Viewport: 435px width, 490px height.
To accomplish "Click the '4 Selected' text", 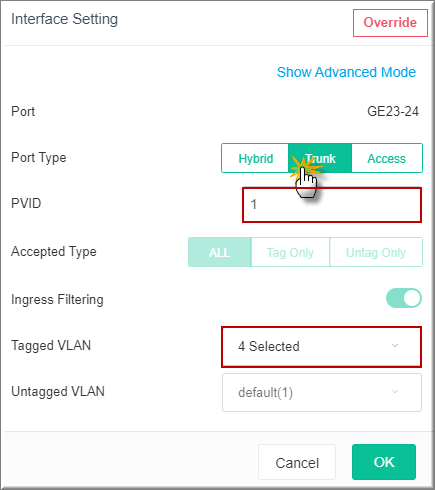I will coord(269,346).
